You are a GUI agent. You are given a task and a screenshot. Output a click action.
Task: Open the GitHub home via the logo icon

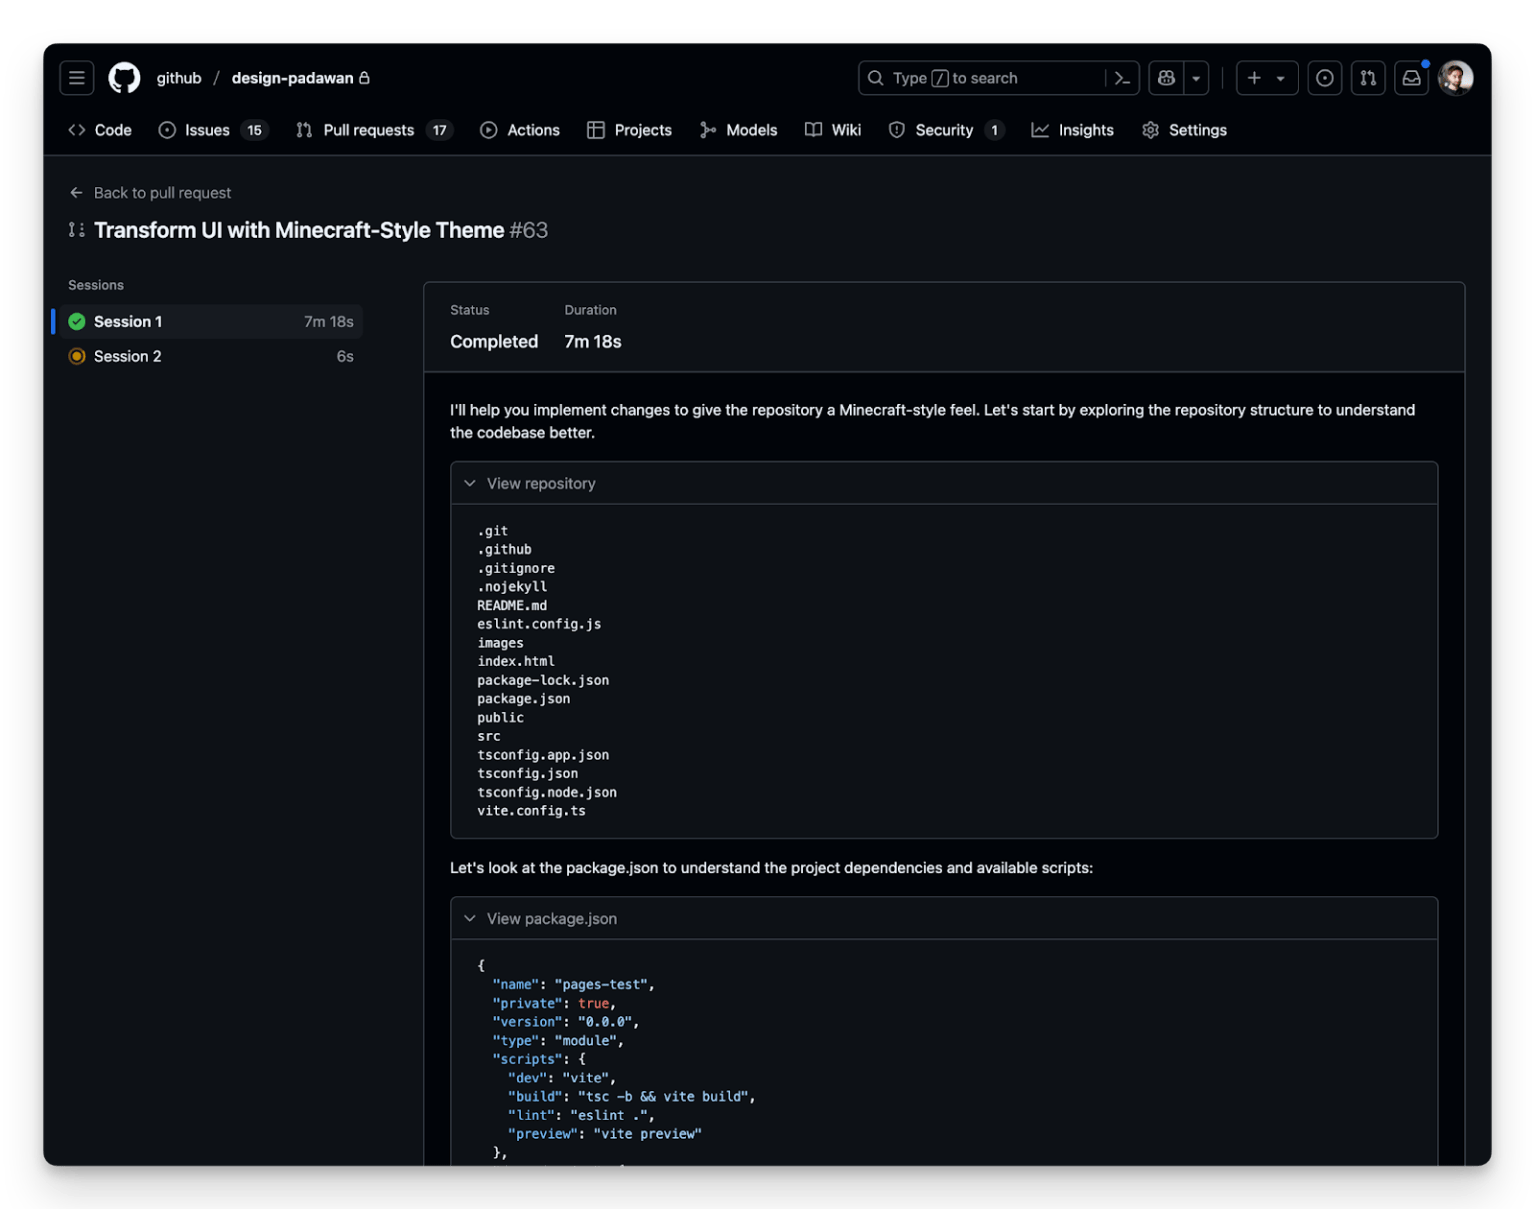(x=124, y=77)
